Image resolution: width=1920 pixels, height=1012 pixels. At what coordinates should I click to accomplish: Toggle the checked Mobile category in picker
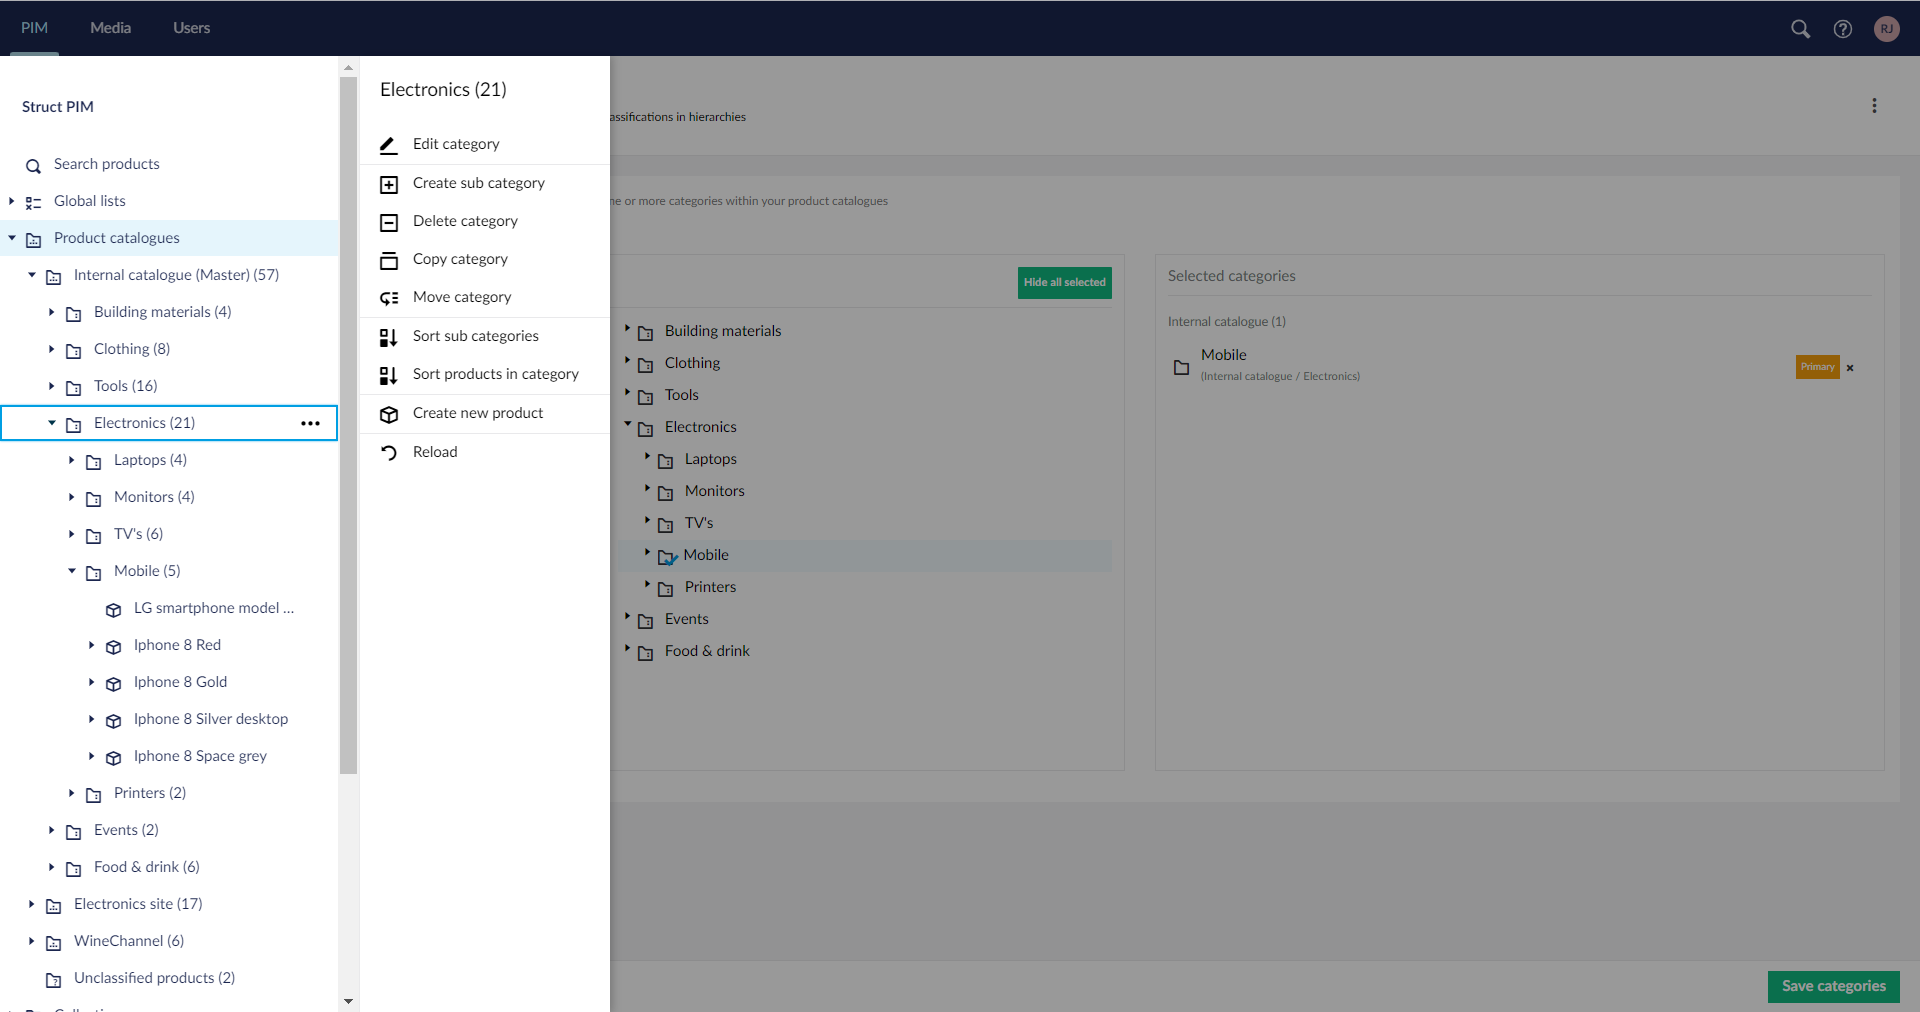[667, 556]
